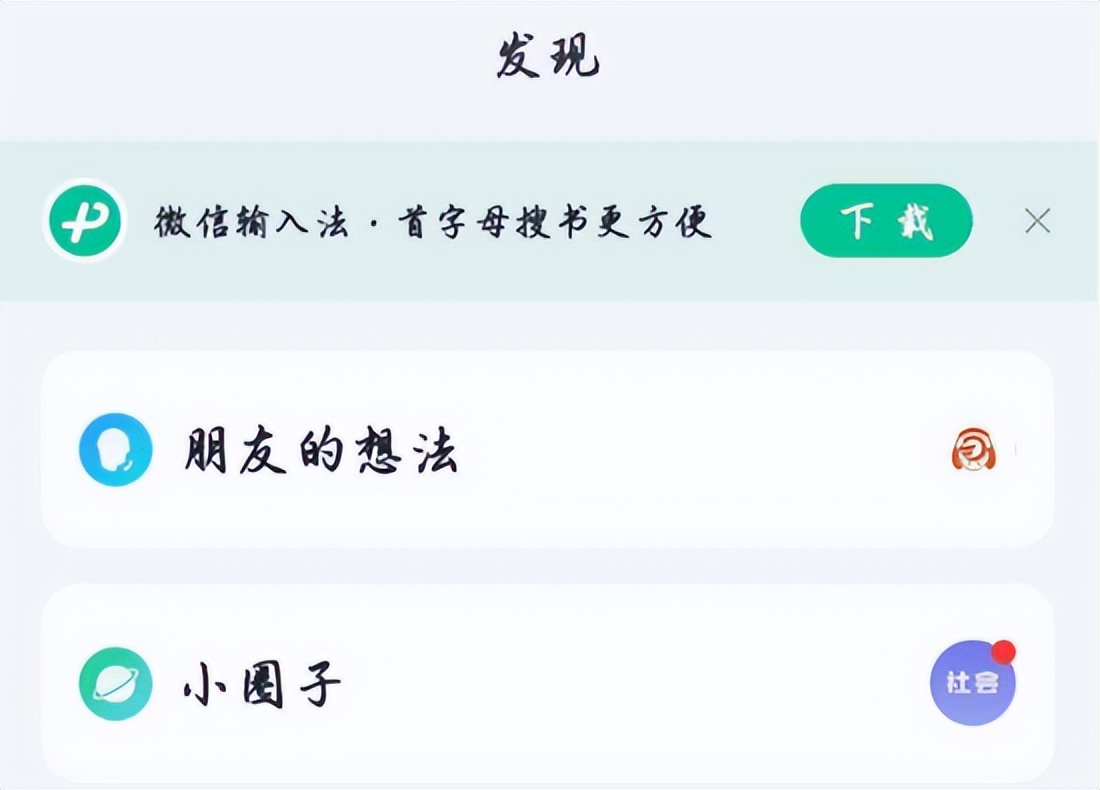Select the headphone-style avatar icon on the right
Viewport: 1100px width, 790px height.
point(975,450)
